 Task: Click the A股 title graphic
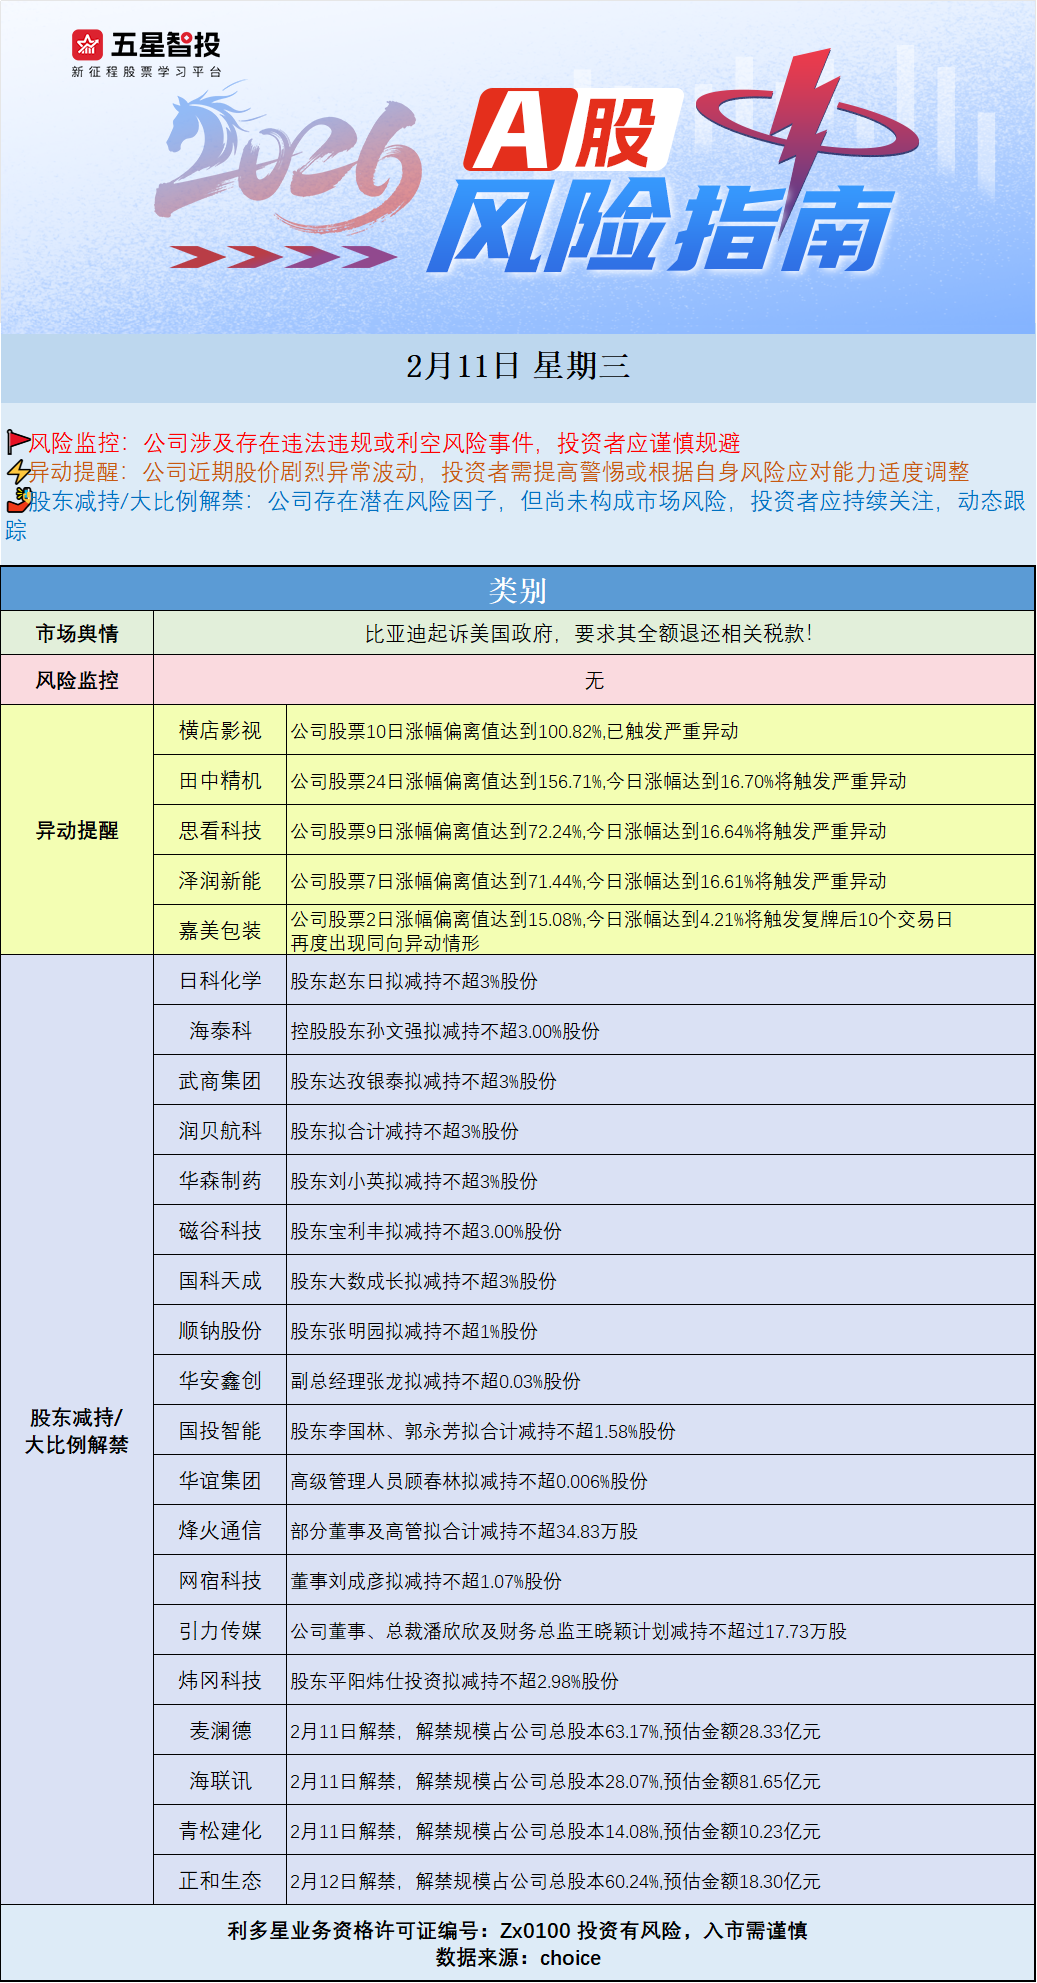[572, 129]
